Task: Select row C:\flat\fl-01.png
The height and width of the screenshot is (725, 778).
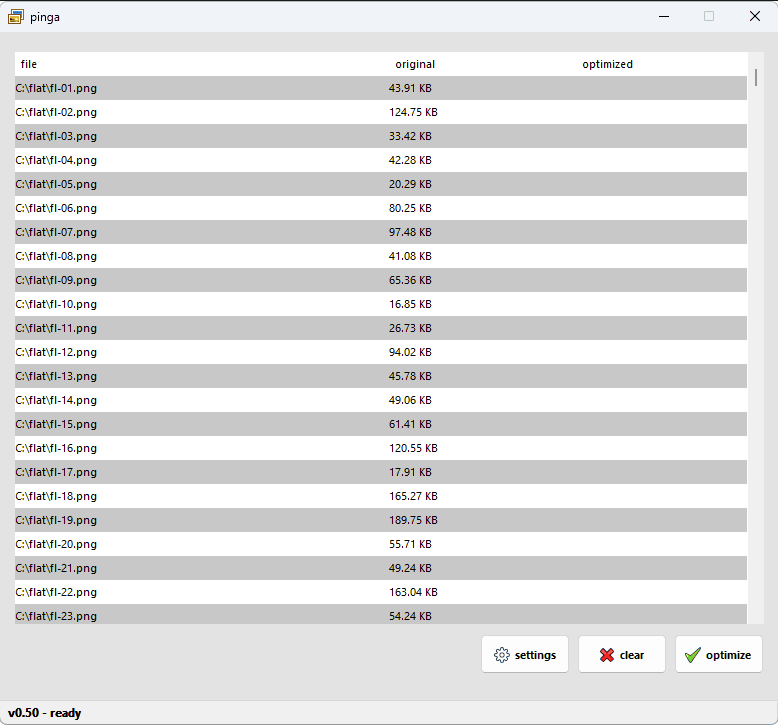Action: point(381,88)
